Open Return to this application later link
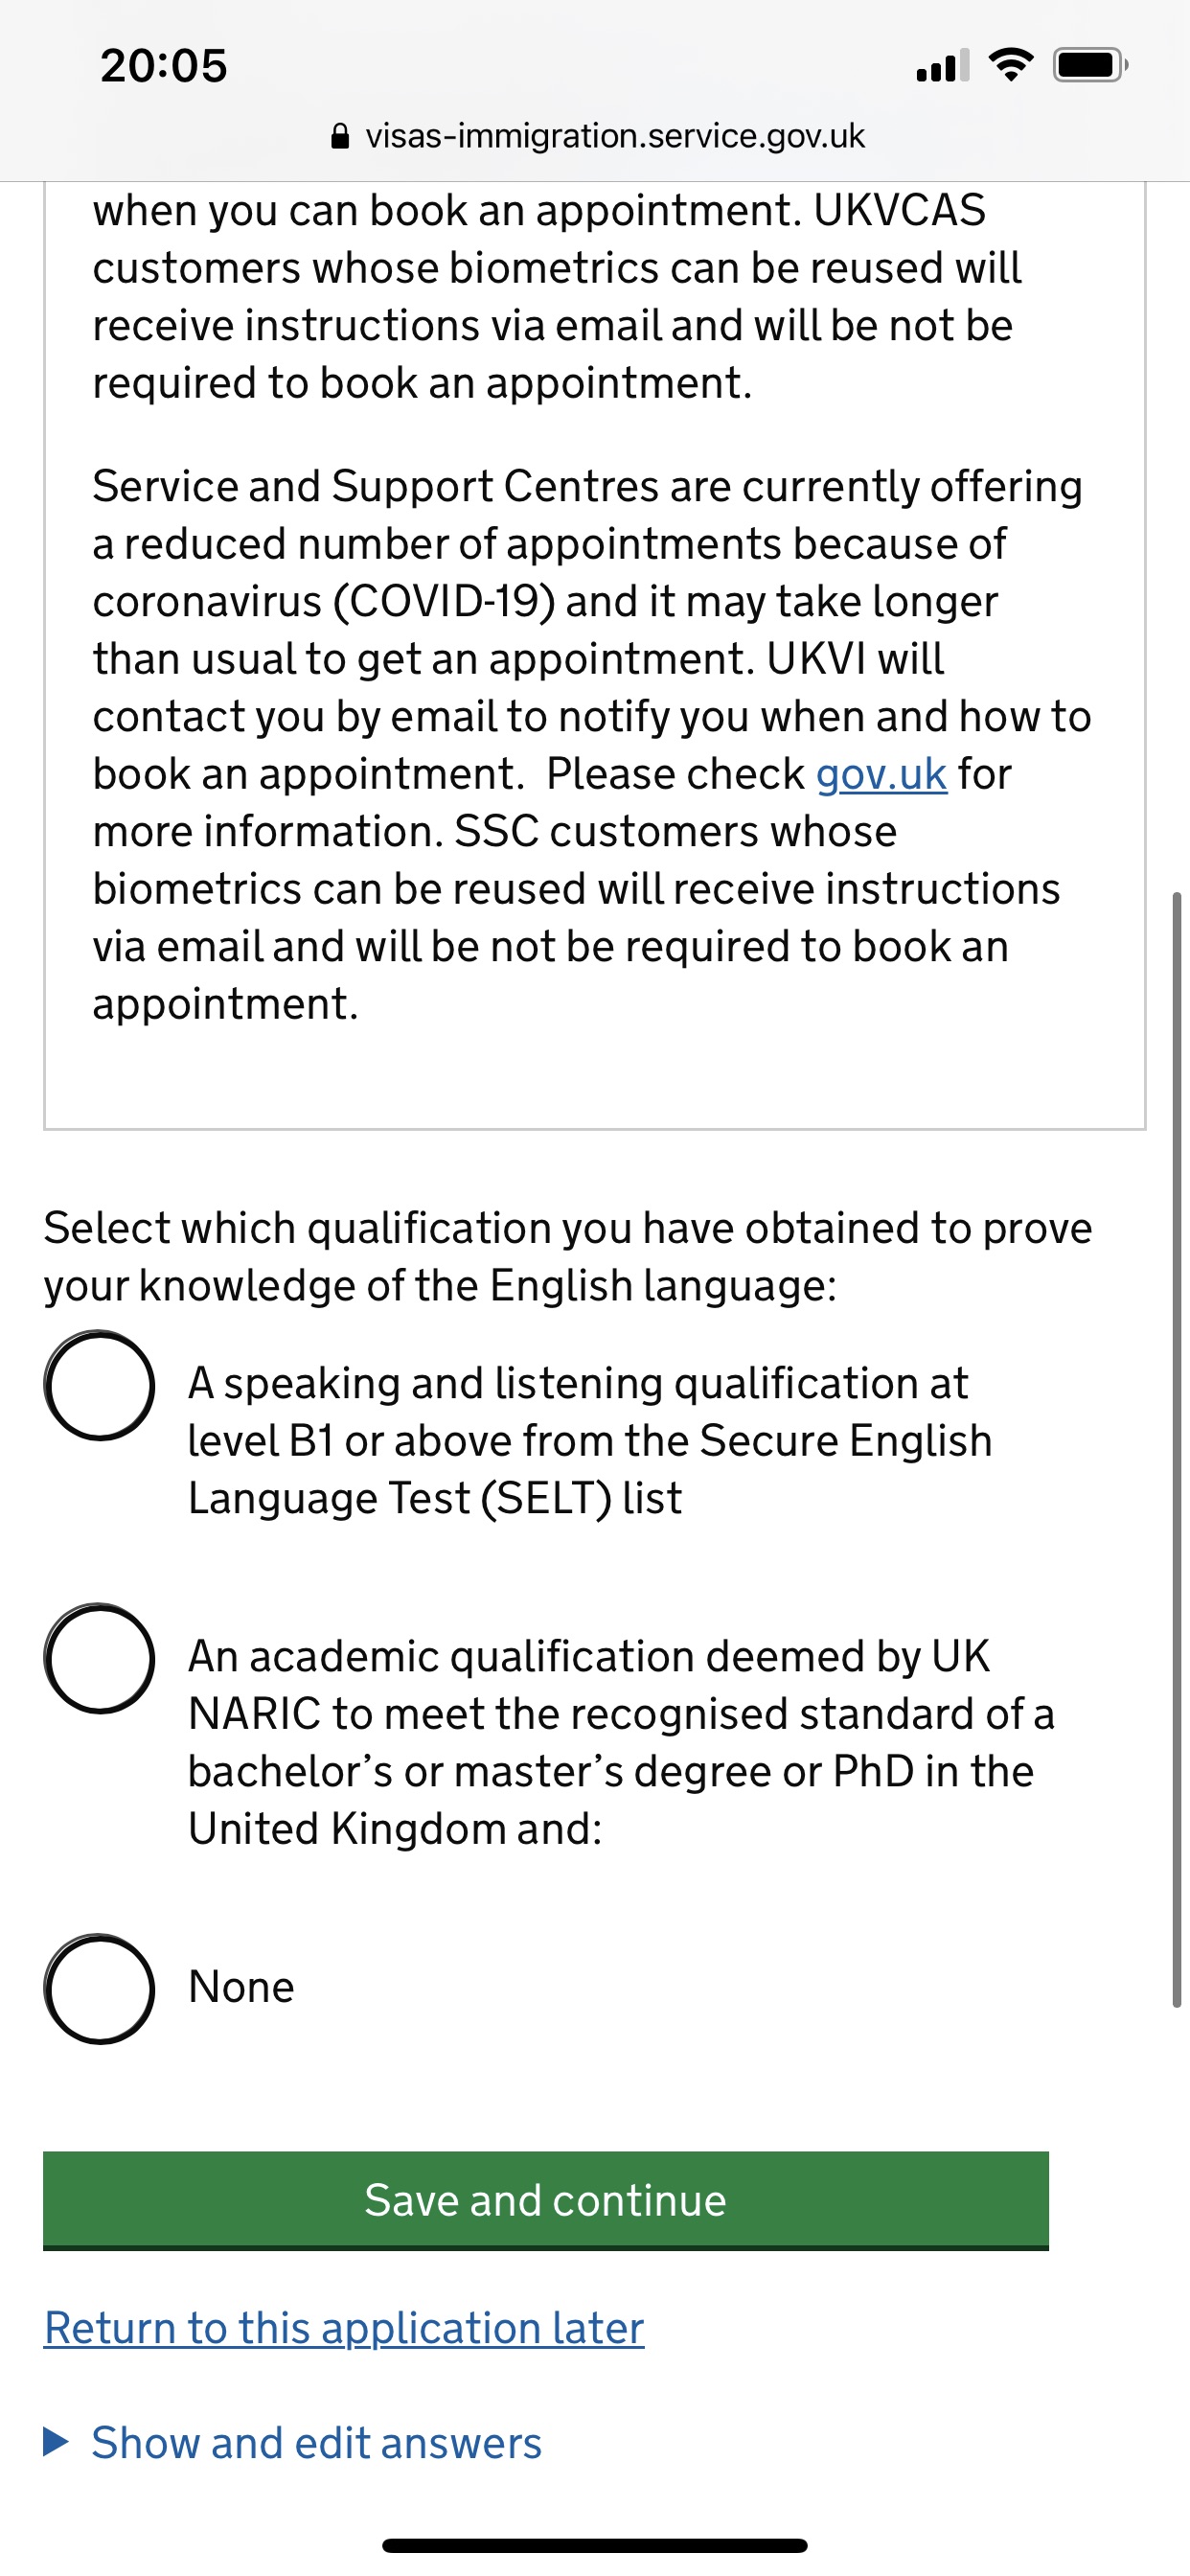This screenshot has height=2576, width=1190. [344, 2328]
